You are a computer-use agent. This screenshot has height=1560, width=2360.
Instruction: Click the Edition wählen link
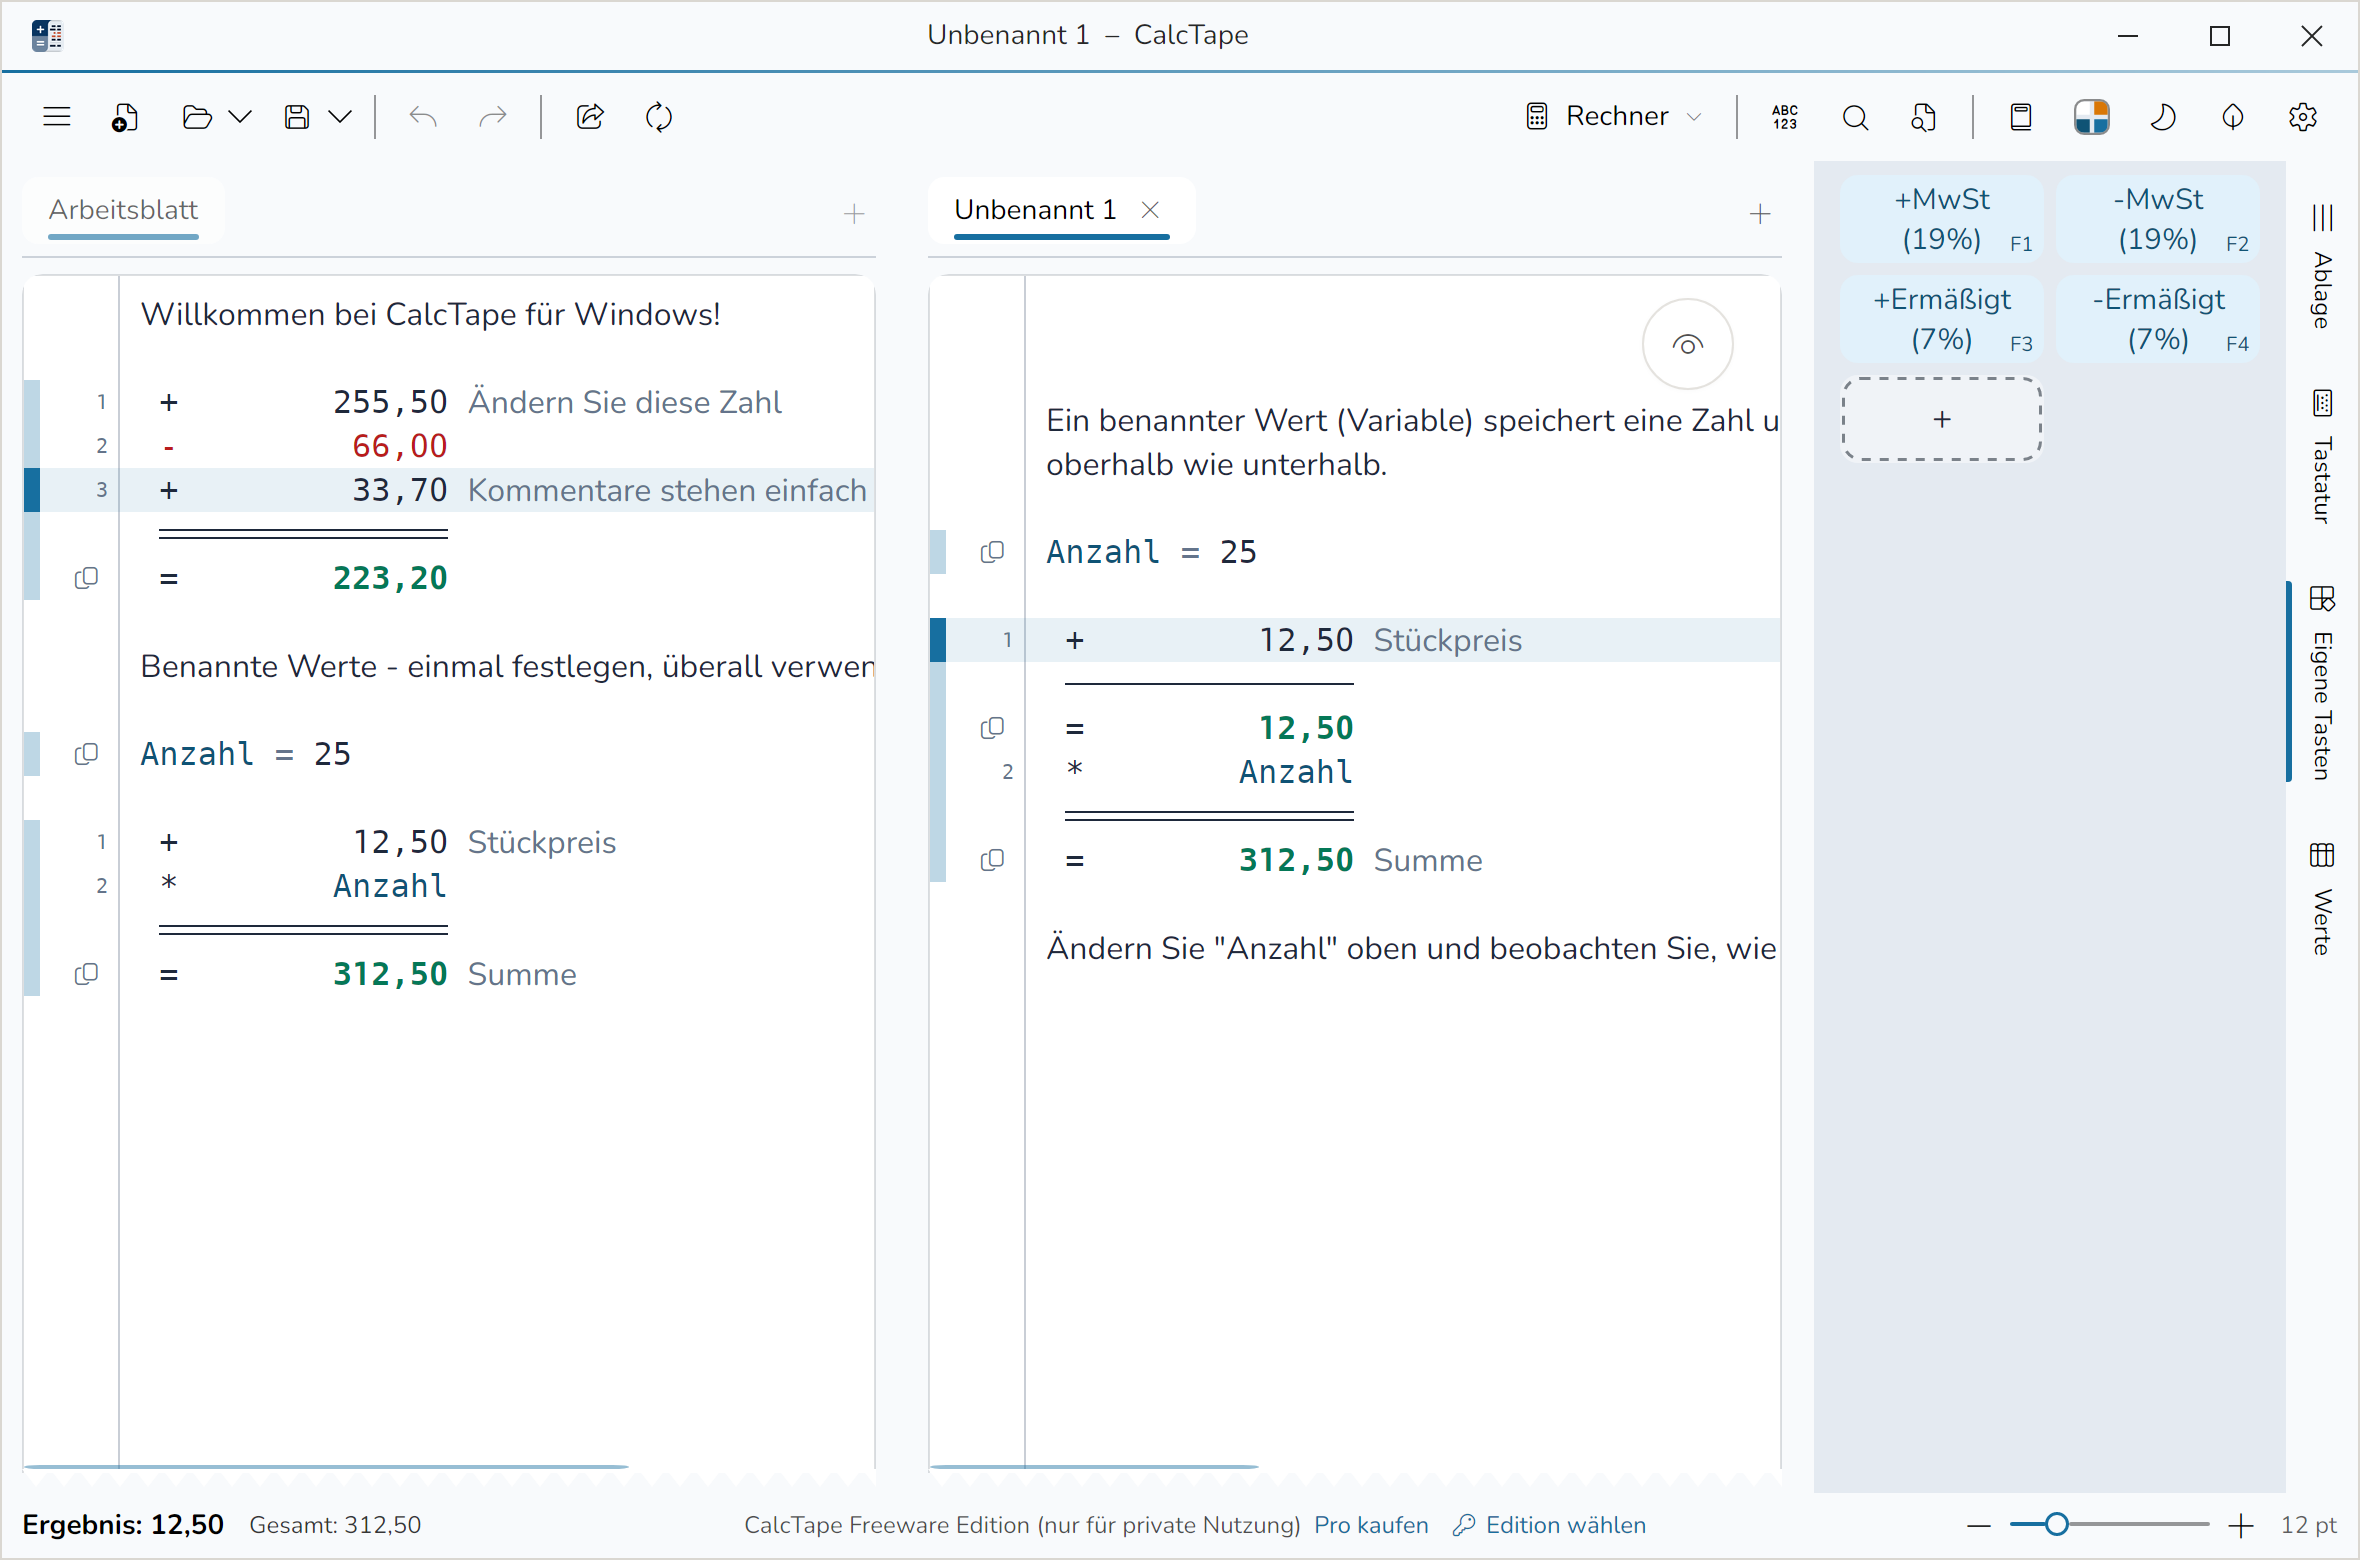[x=1550, y=1525]
